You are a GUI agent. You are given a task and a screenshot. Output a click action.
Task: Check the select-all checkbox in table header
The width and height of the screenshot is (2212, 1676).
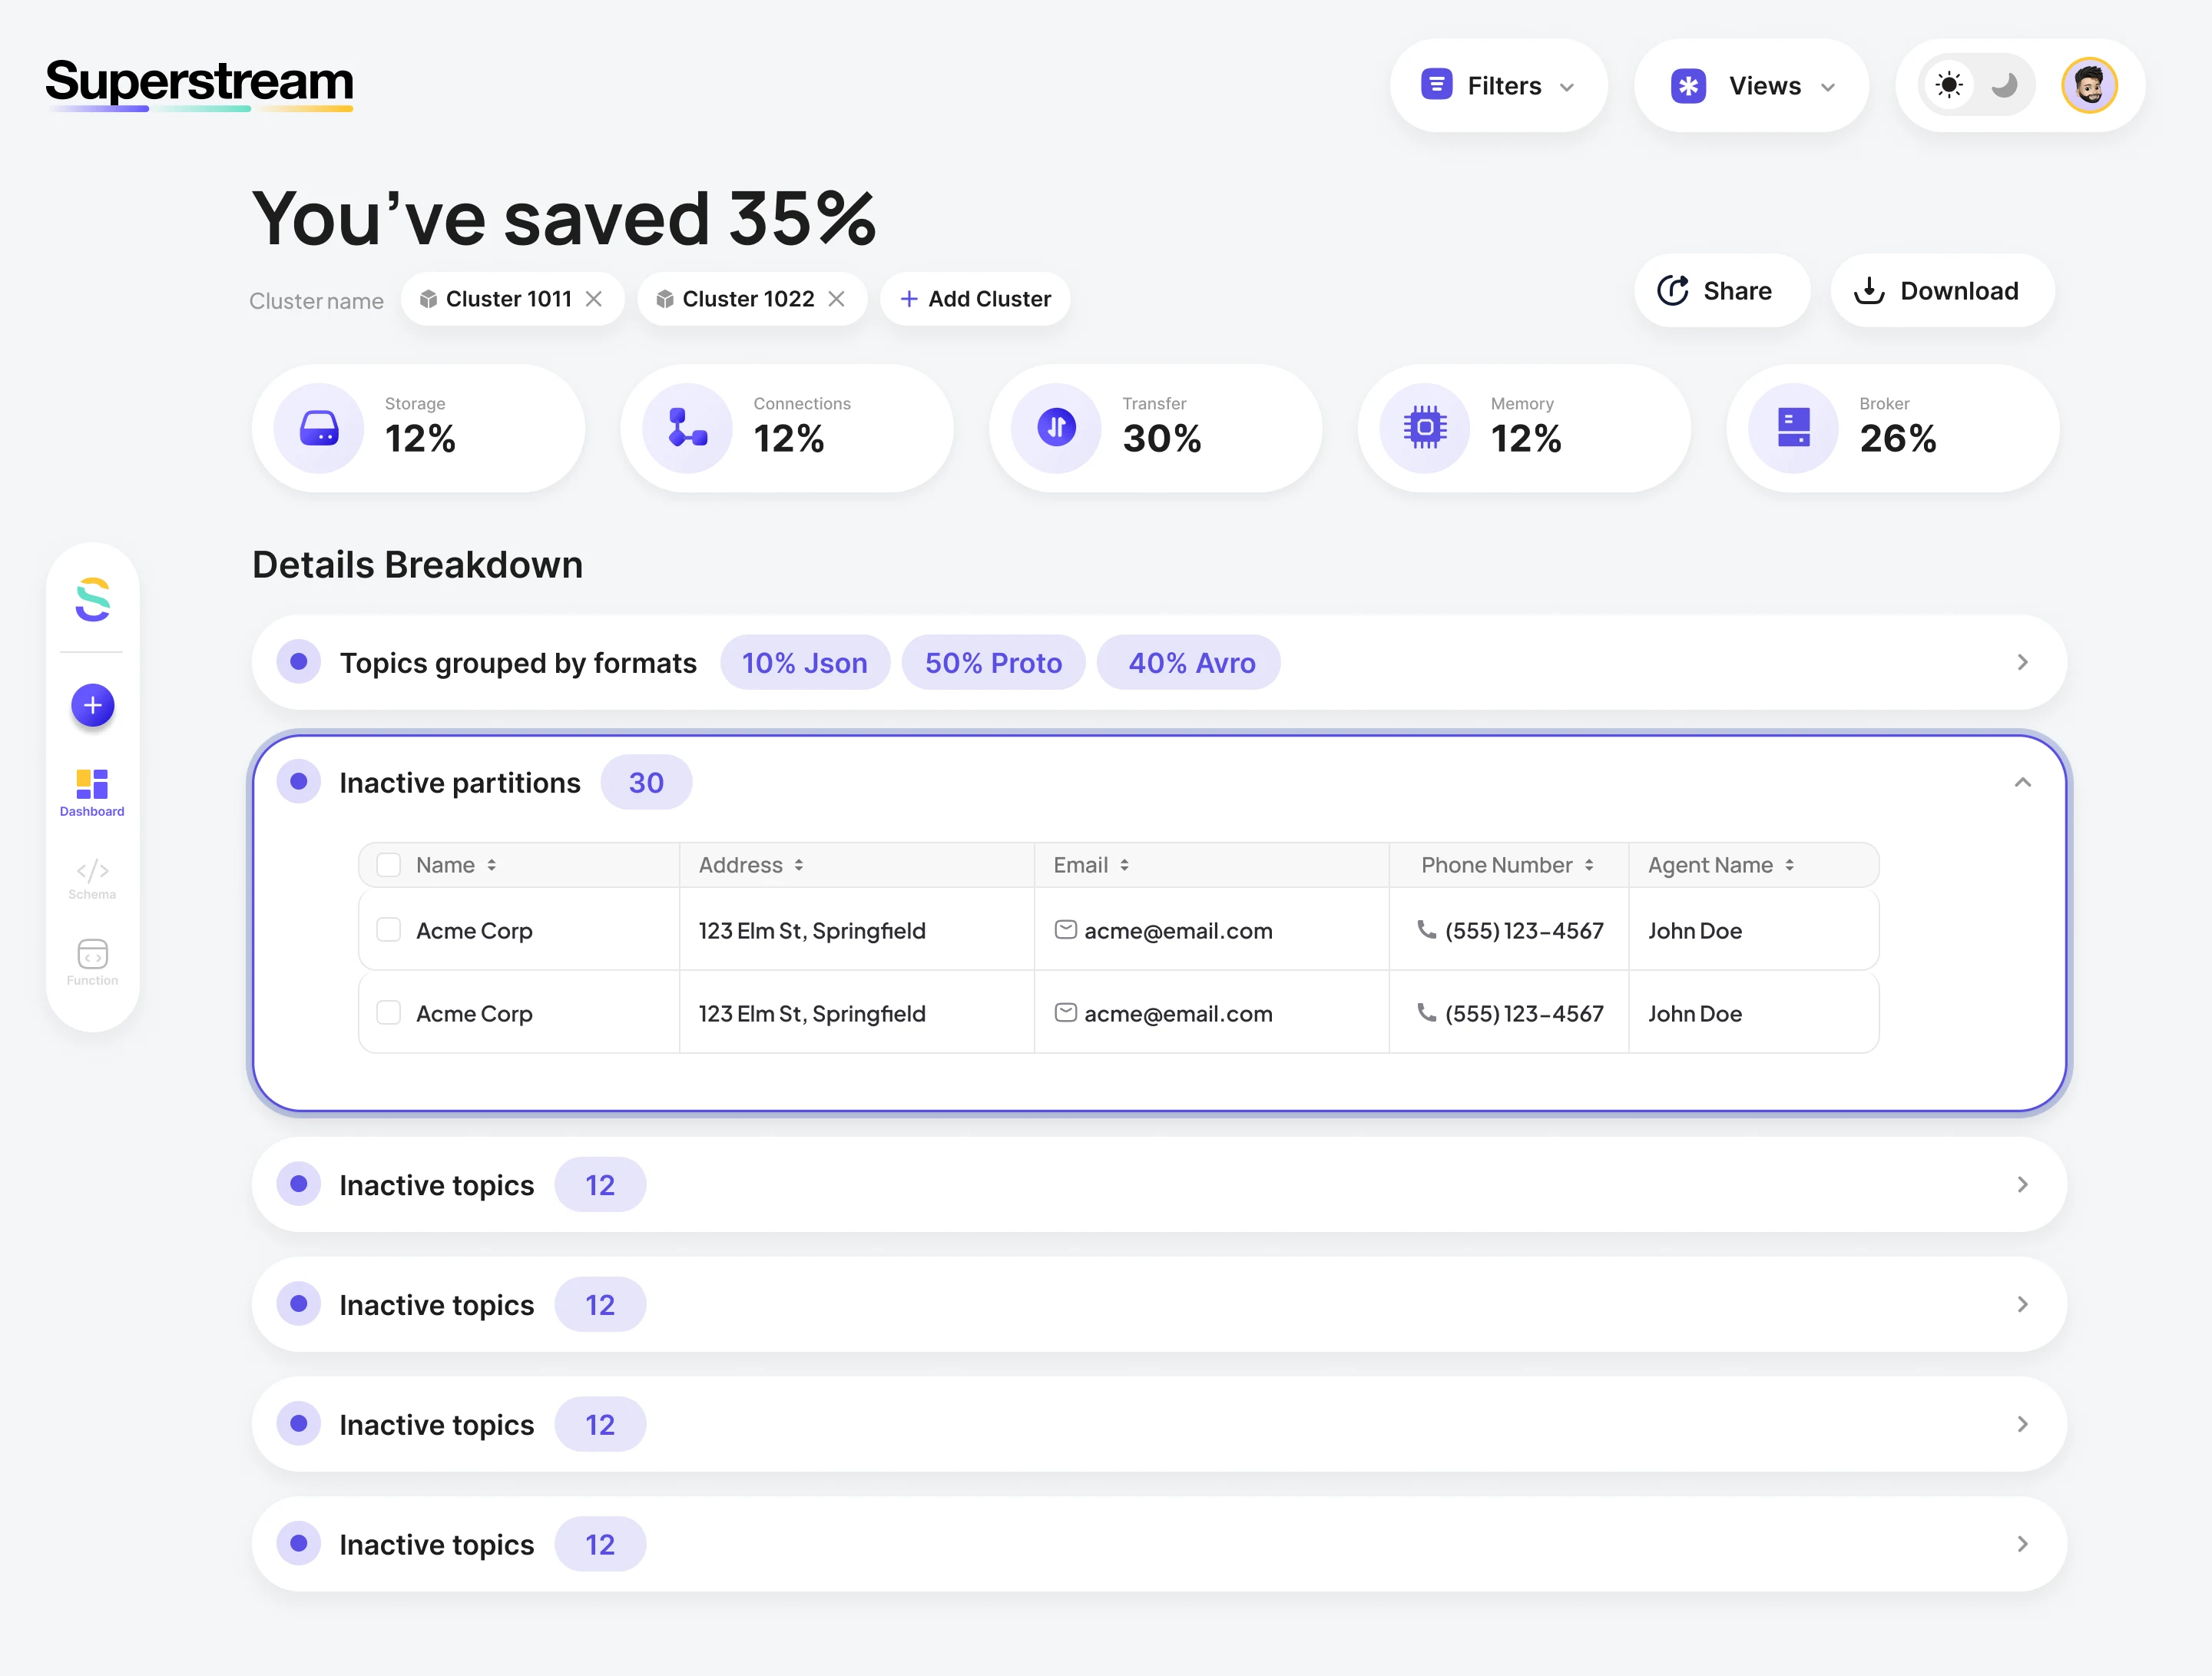(x=388, y=865)
